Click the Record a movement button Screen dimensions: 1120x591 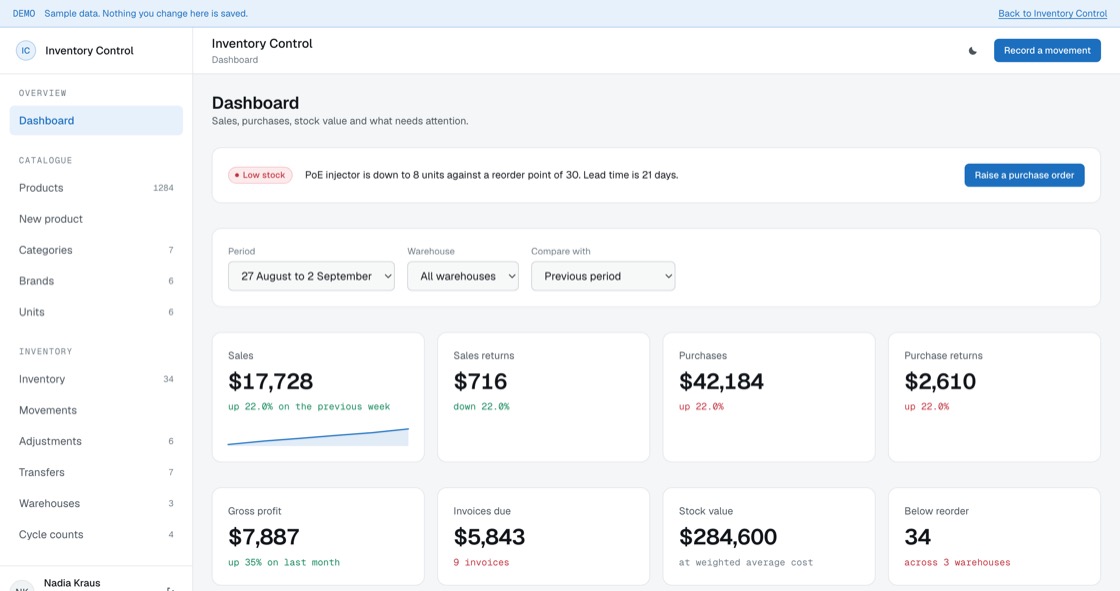(1047, 51)
